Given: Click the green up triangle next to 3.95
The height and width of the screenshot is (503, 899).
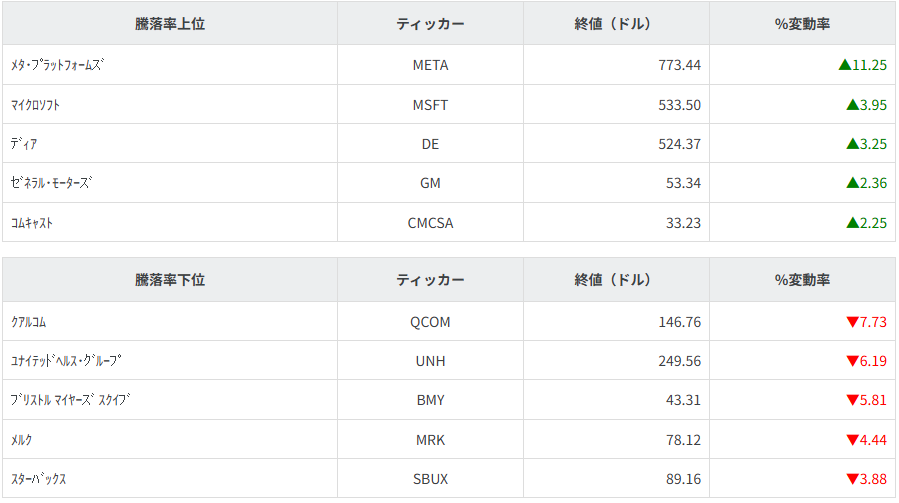Looking at the screenshot, I should point(852,104).
